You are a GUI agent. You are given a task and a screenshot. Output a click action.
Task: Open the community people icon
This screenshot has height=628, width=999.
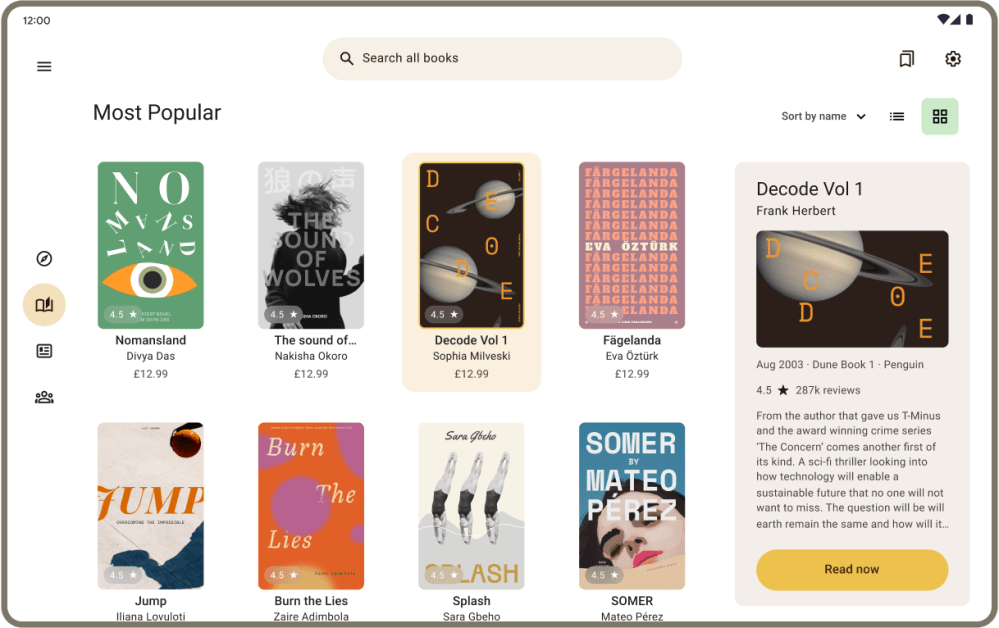44,397
